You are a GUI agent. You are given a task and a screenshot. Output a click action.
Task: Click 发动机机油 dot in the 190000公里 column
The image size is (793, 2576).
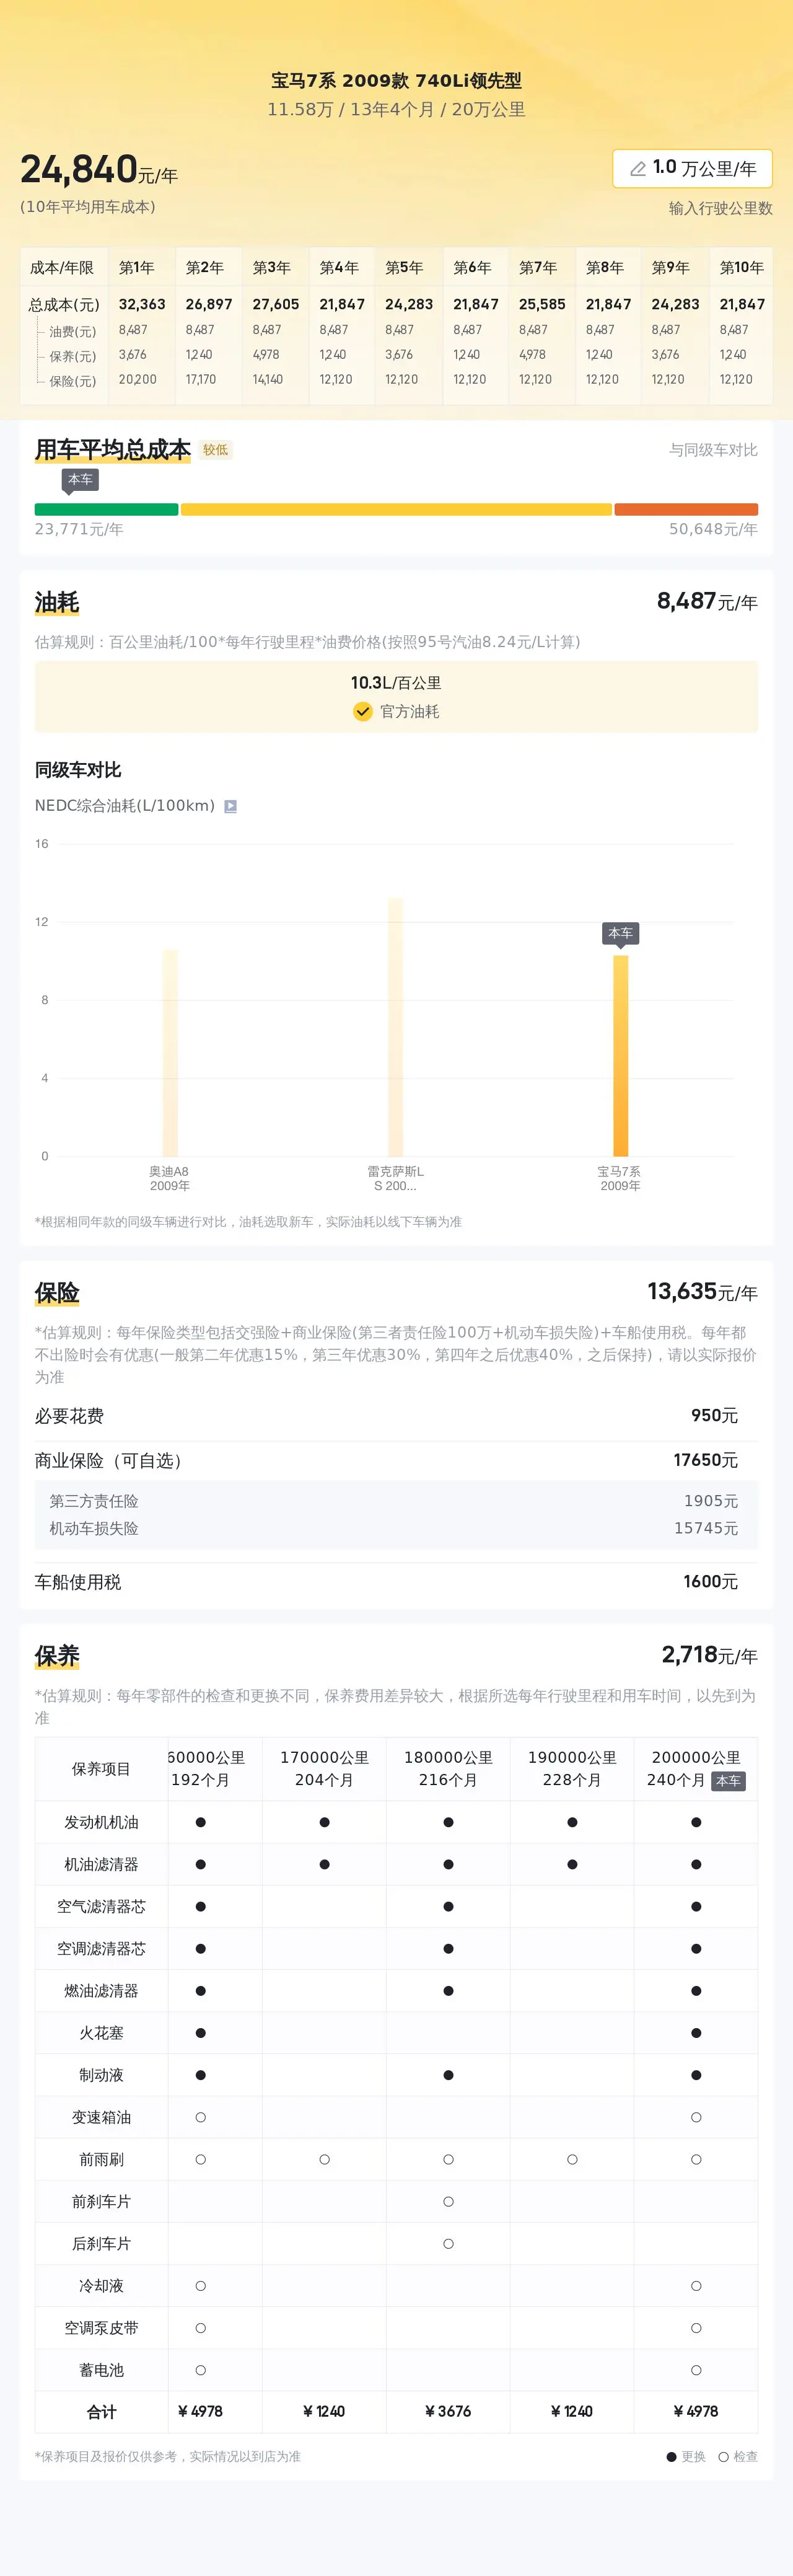click(572, 1822)
